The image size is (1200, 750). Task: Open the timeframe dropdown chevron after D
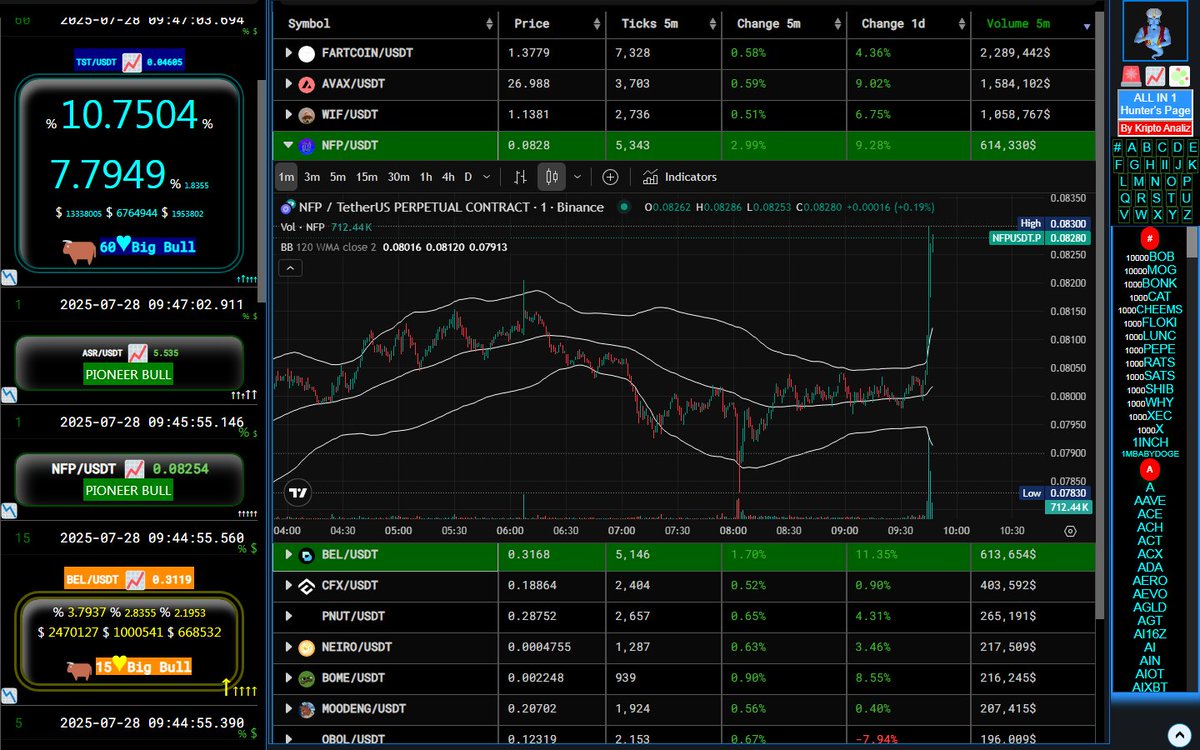coord(487,177)
